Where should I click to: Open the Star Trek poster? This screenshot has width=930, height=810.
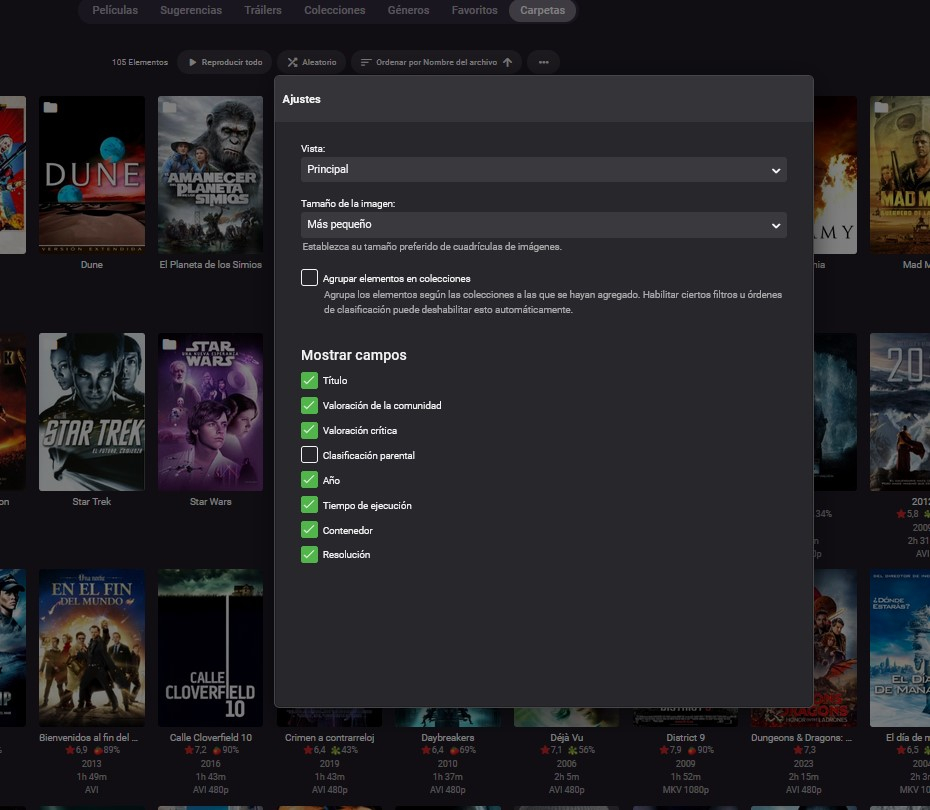click(x=92, y=412)
